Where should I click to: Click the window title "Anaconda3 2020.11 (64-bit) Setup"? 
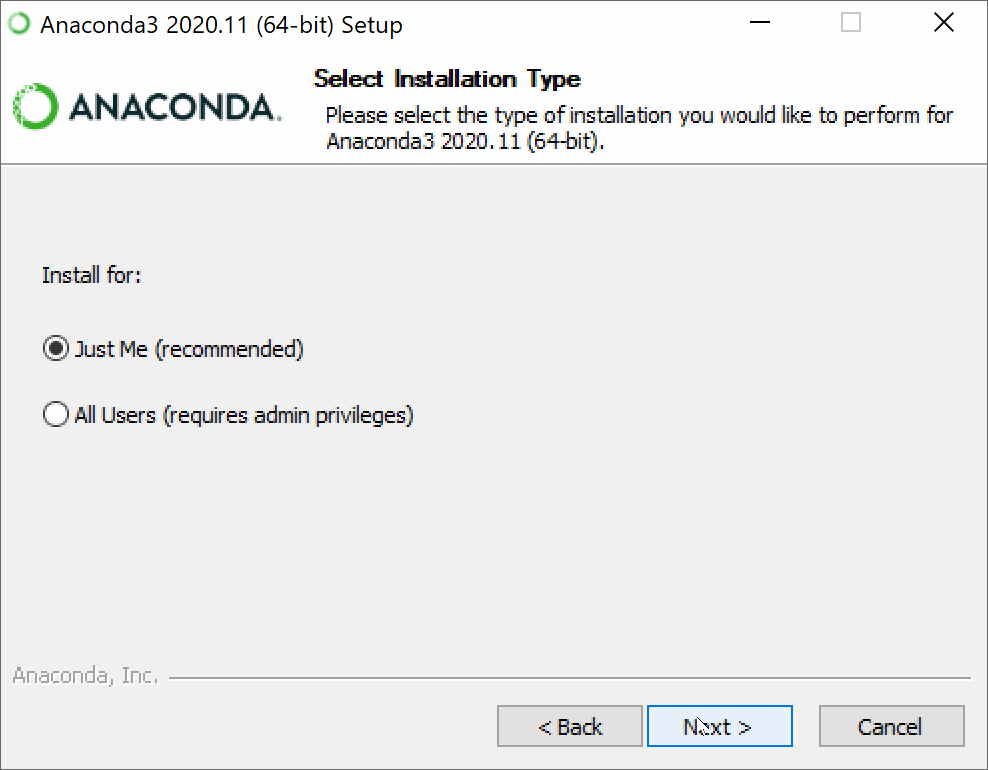click(221, 25)
